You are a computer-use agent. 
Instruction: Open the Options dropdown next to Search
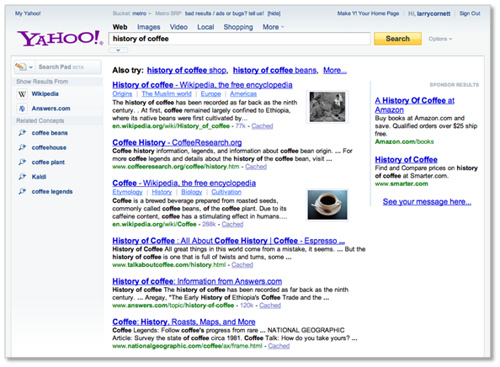pos(440,39)
